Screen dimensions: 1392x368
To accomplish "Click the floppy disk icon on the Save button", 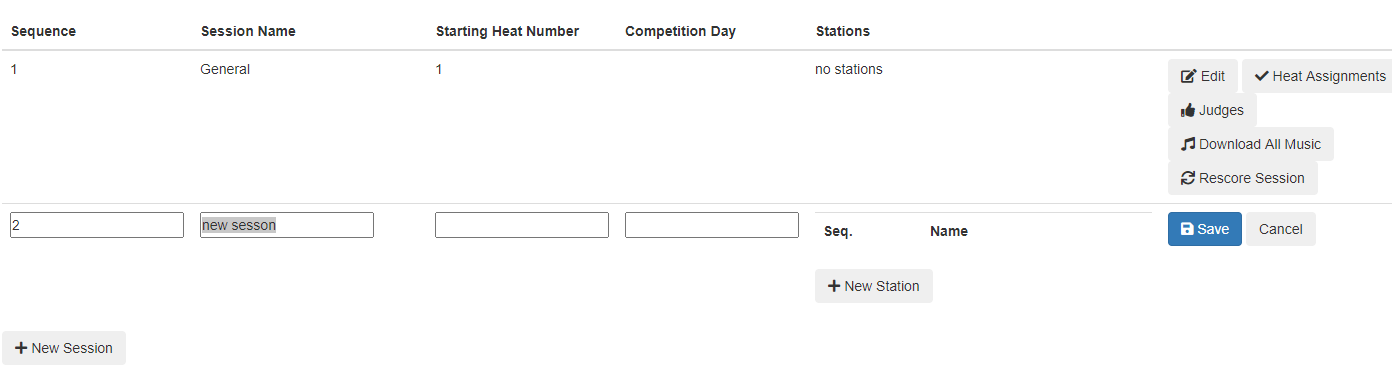I will pos(1187,229).
